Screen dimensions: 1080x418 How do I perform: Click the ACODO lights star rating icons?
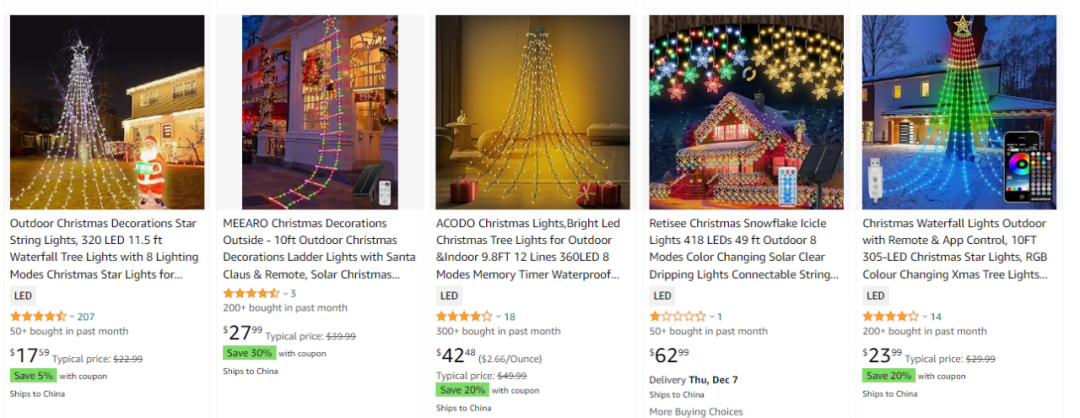464,317
